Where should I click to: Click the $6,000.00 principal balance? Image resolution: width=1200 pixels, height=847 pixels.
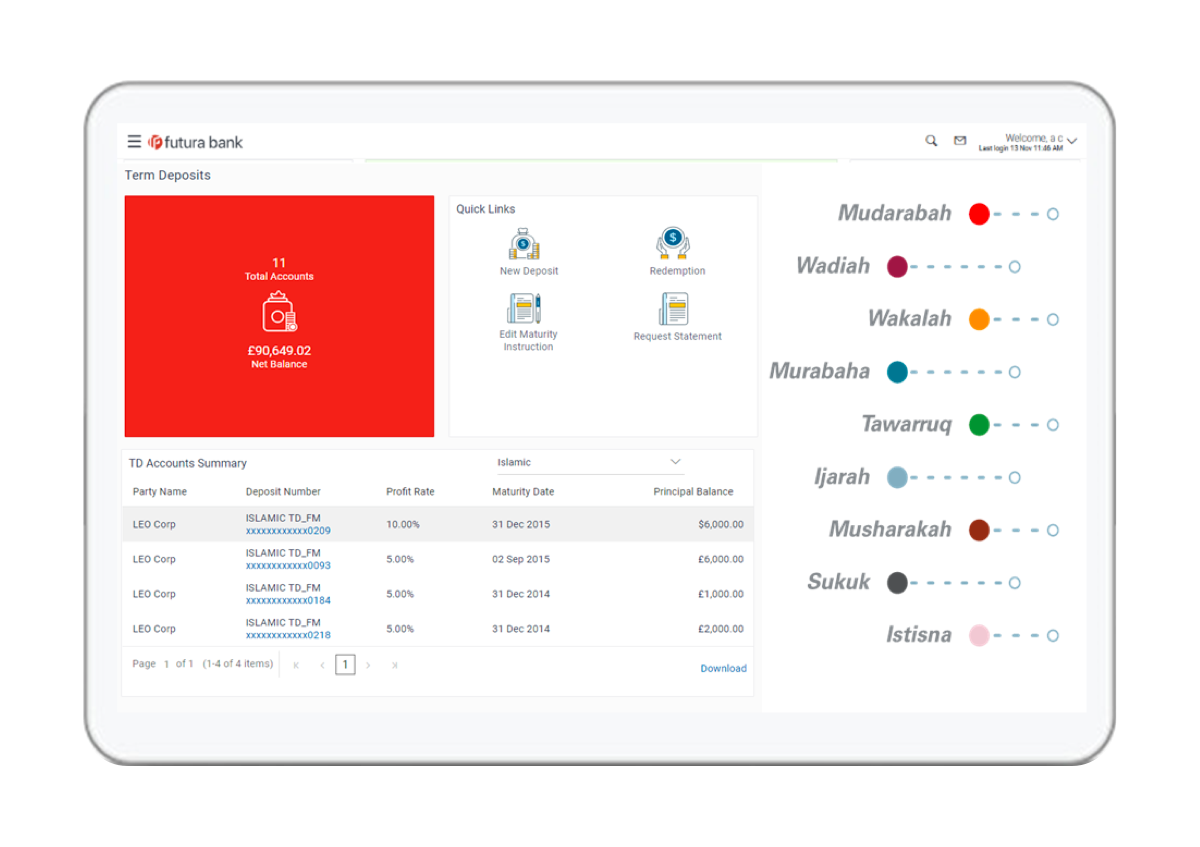[x=721, y=524]
